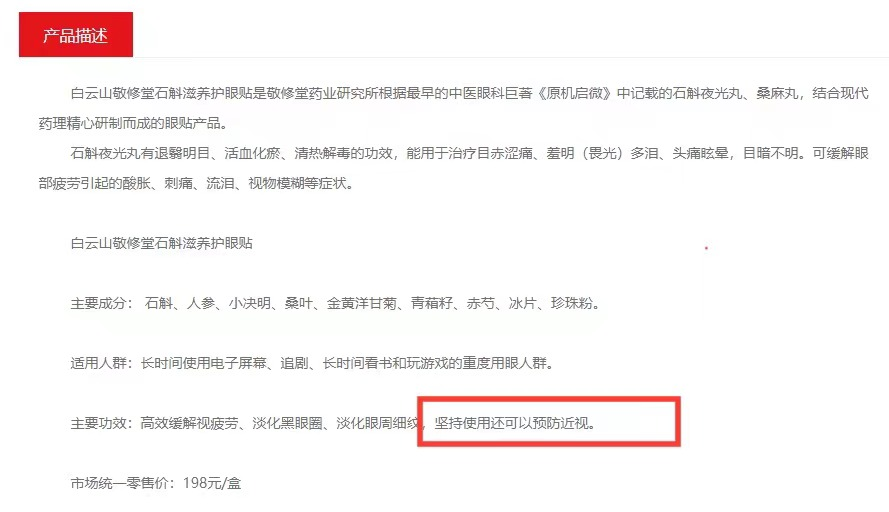The width and height of the screenshot is (889, 512).
Task: Click the ingredient 珍珠粉
Action: [572, 303]
